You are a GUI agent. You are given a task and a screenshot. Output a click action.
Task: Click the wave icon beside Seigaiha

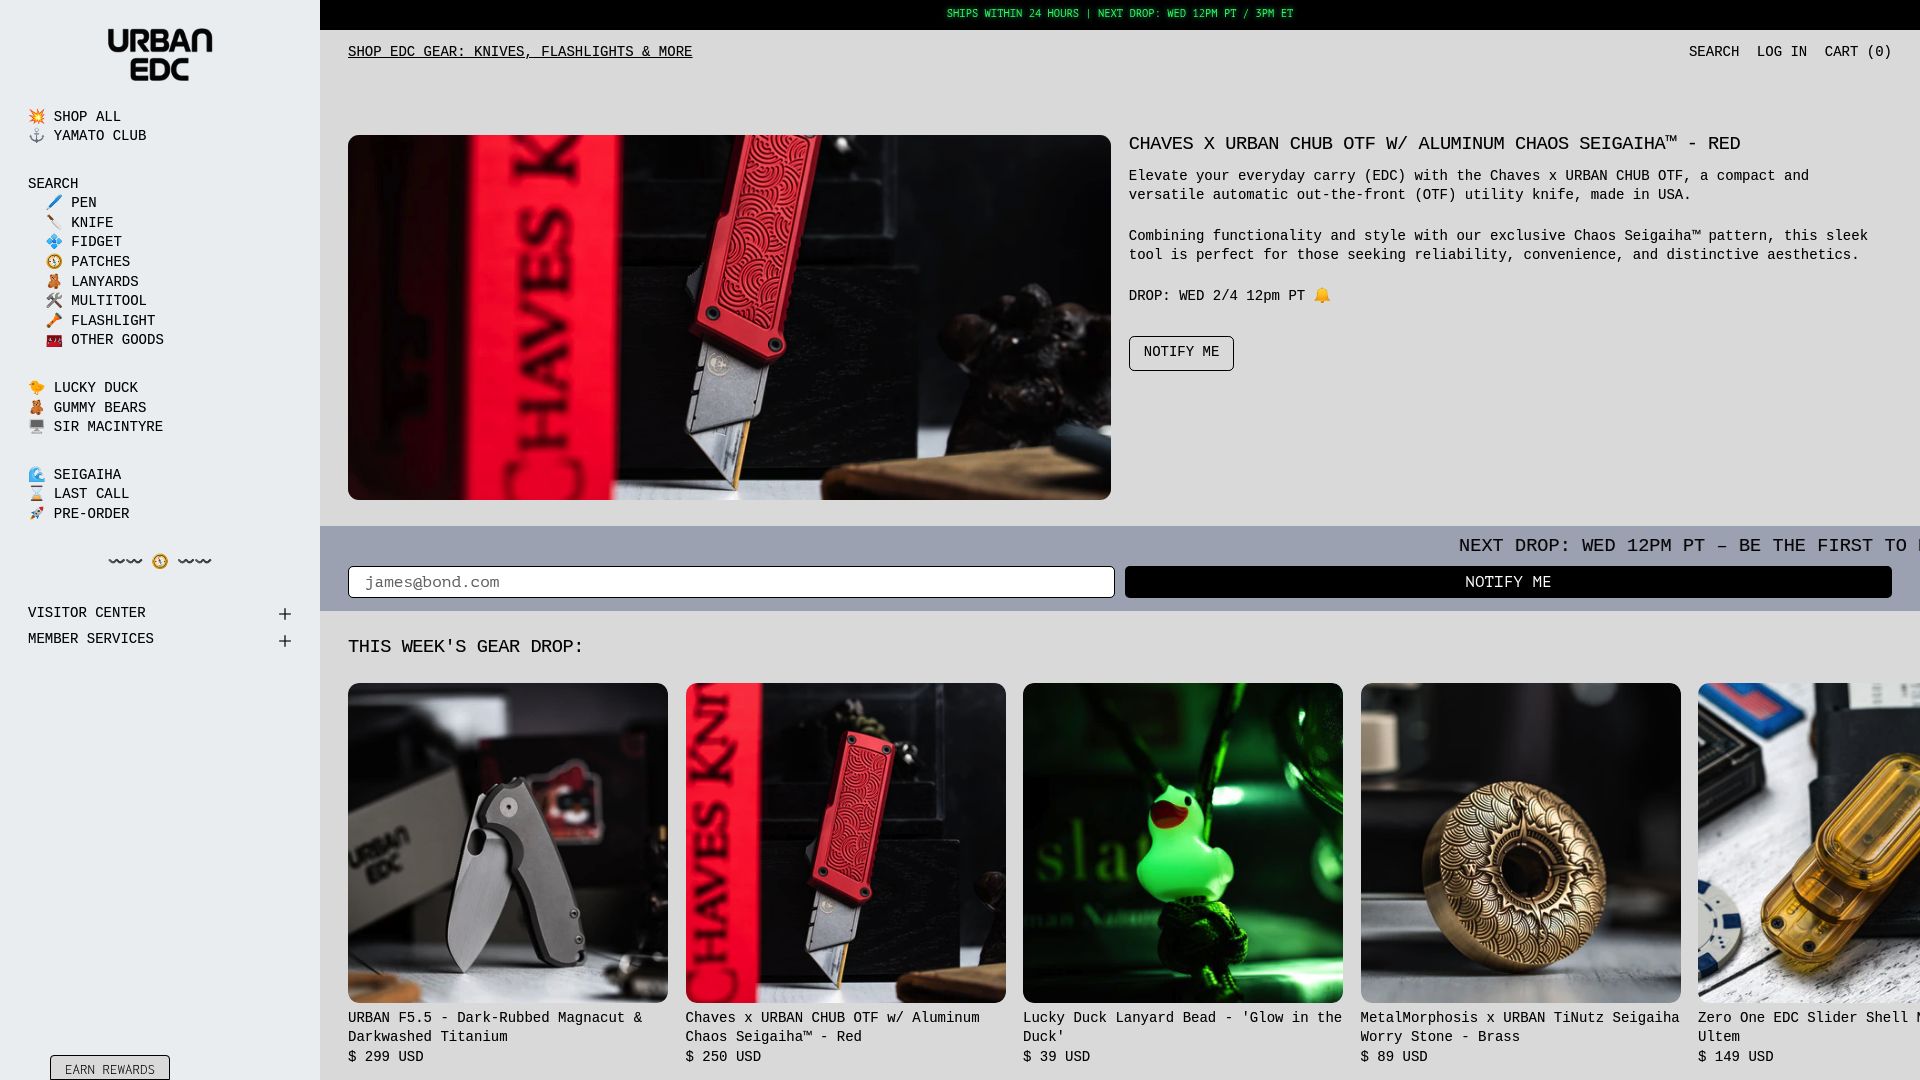(x=37, y=475)
